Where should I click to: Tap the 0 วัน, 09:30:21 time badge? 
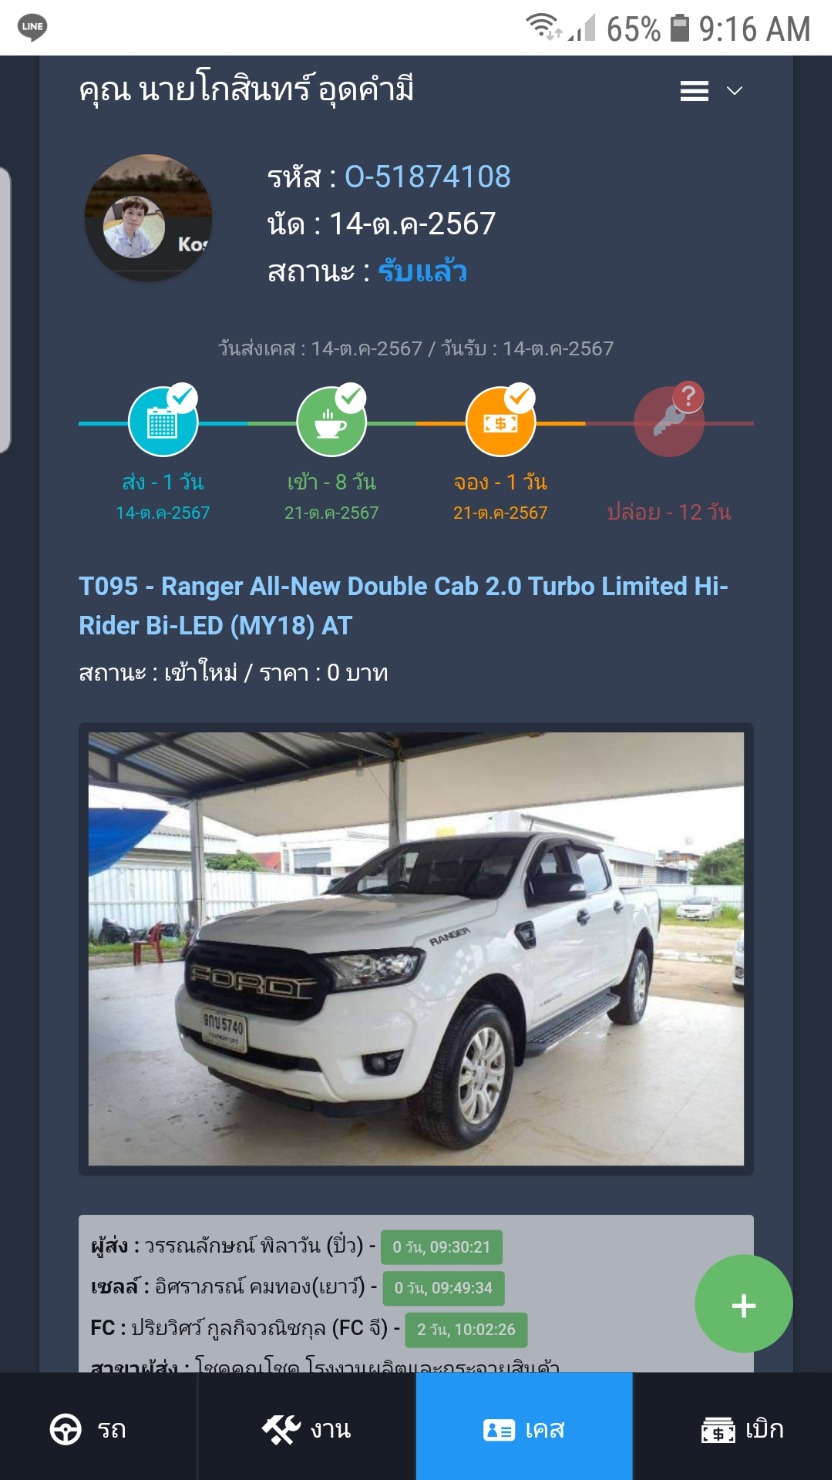pyautogui.click(x=441, y=1247)
